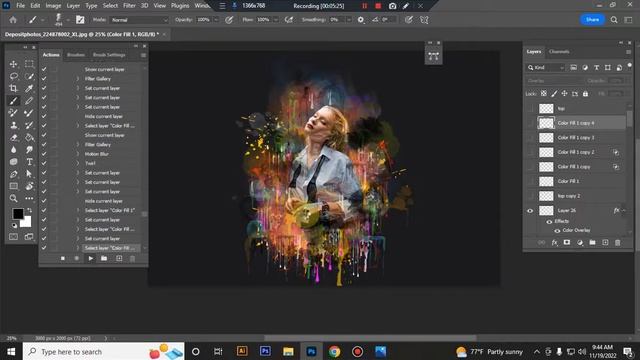
Task: Select the Eyedropper tool
Action: 29,89
